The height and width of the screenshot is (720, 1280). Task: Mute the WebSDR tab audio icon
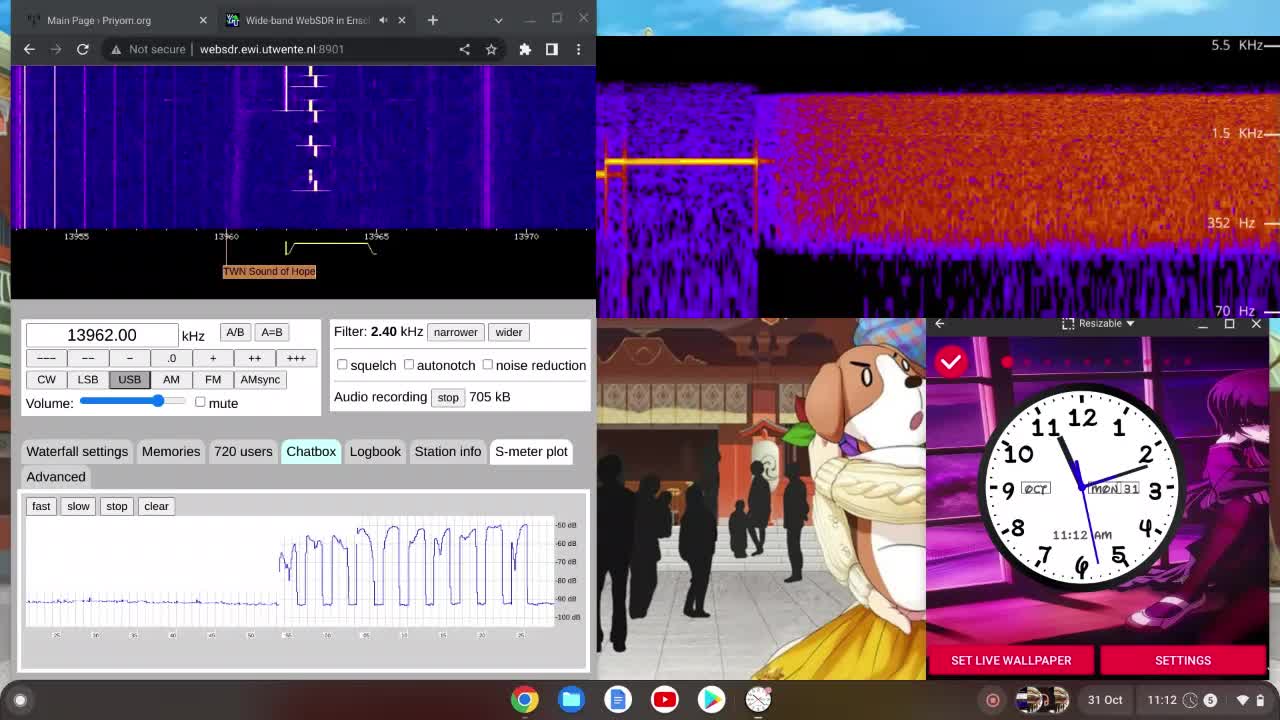(383, 20)
